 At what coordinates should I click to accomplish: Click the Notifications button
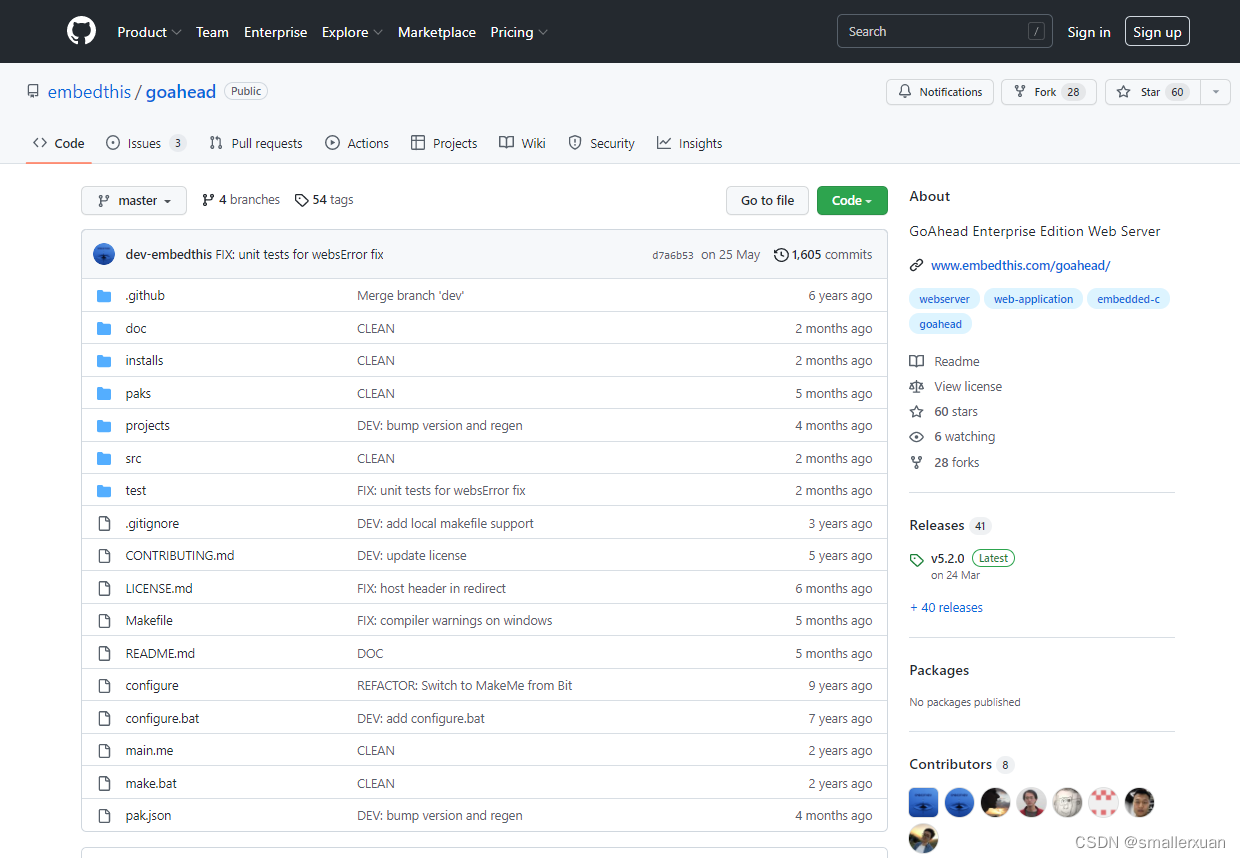point(940,92)
